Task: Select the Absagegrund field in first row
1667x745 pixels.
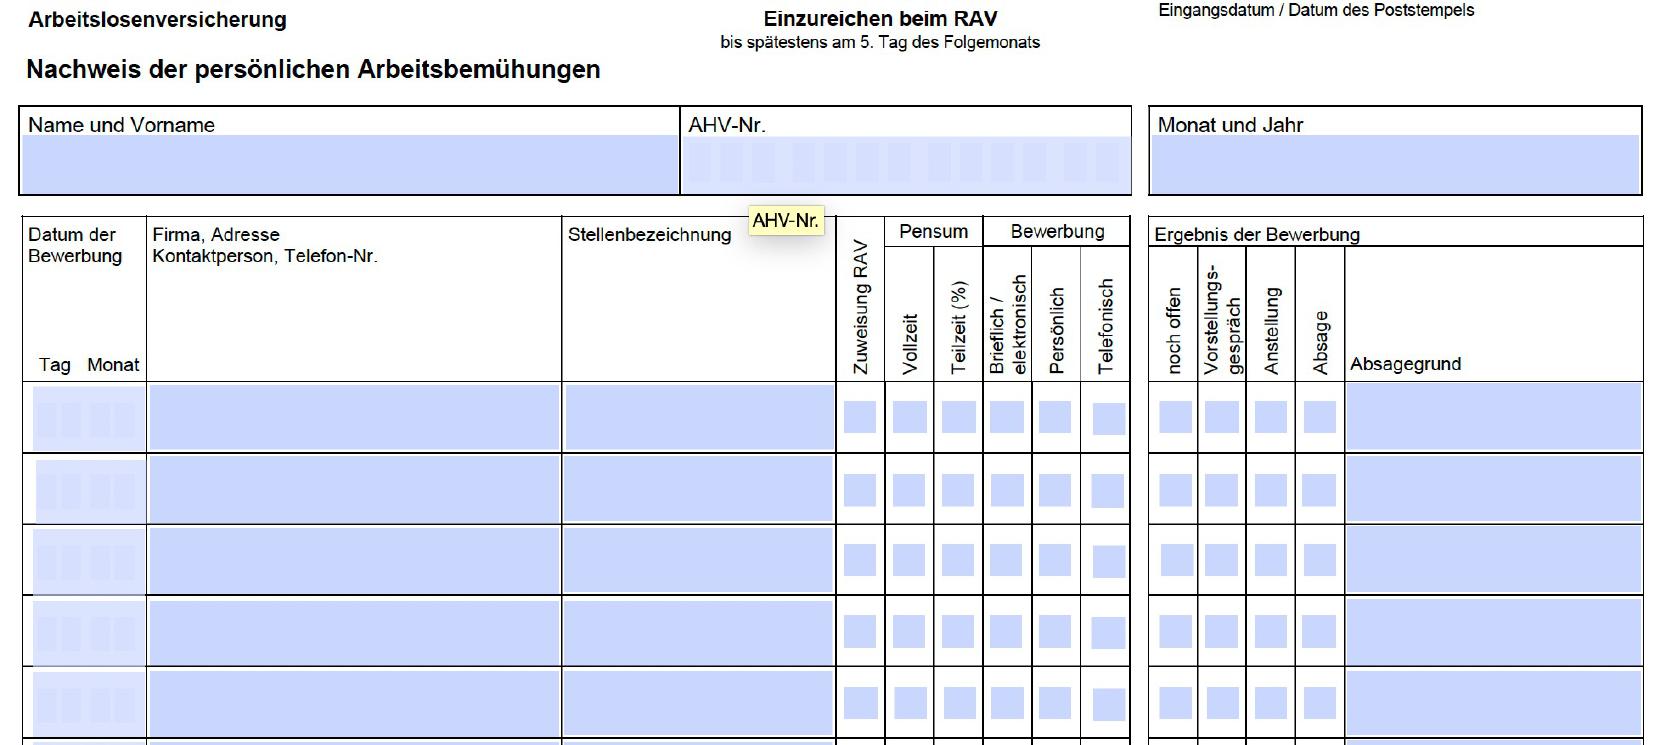Action: (x=1493, y=418)
